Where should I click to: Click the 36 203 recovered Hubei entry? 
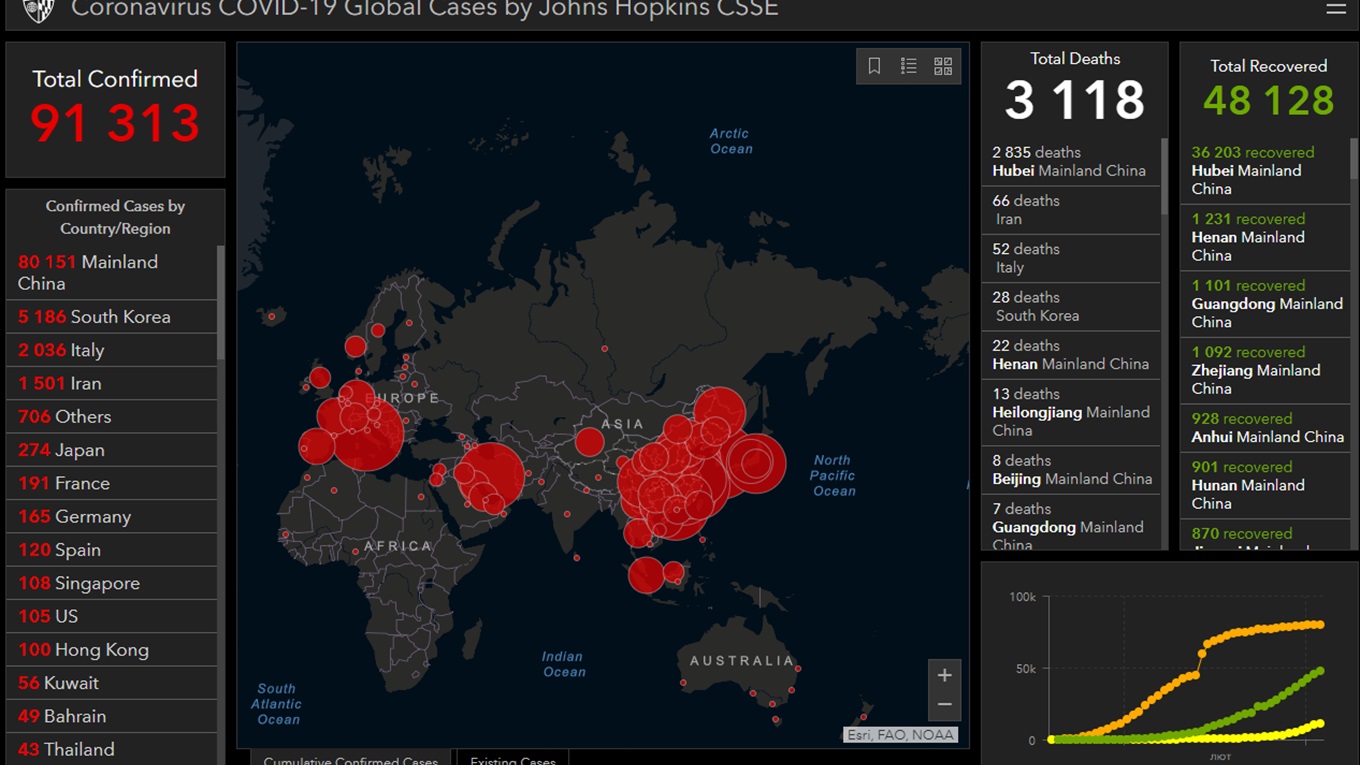pyautogui.click(x=1266, y=171)
